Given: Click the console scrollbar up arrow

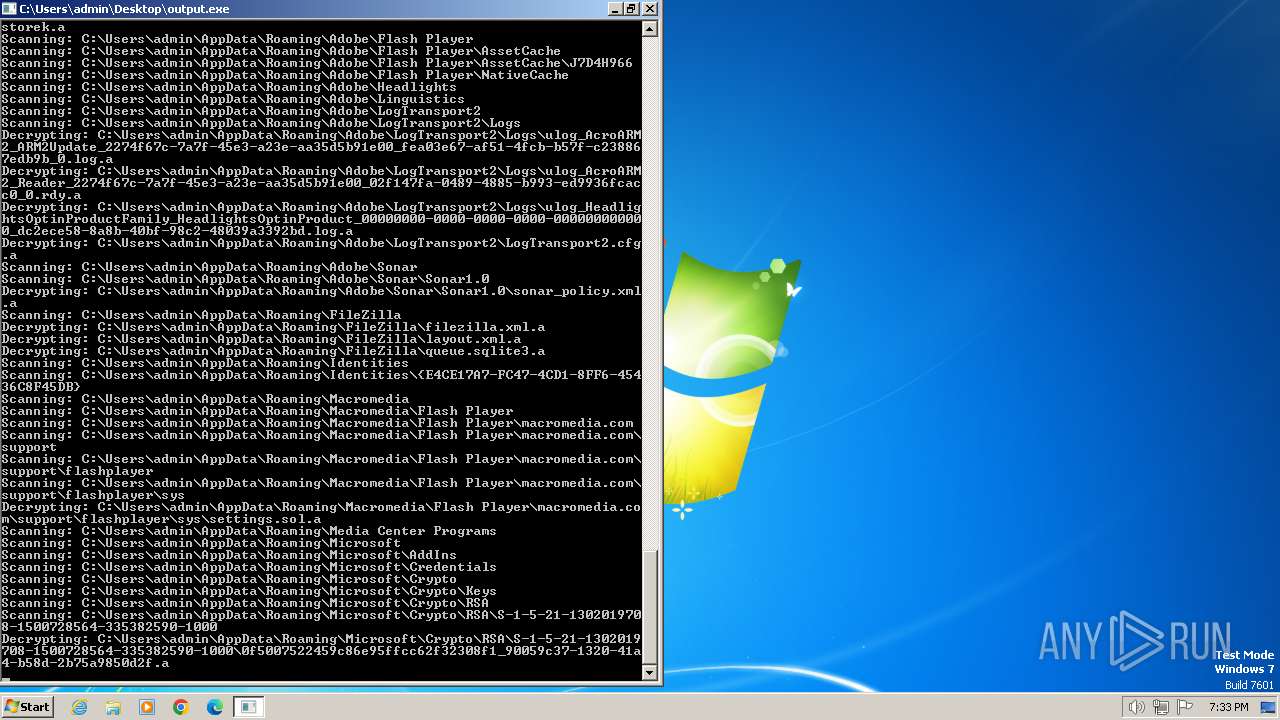Looking at the screenshot, I should [x=650, y=29].
